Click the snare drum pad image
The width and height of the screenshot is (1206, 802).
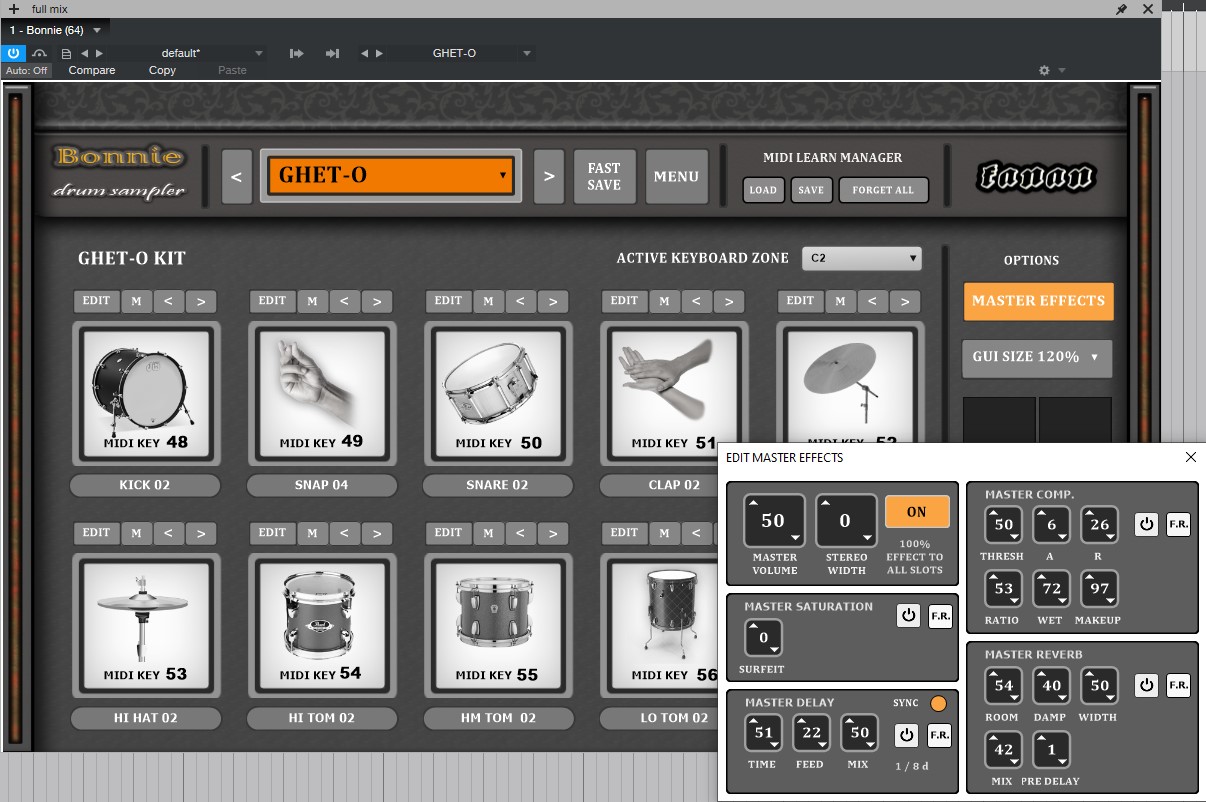[x=497, y=384]
